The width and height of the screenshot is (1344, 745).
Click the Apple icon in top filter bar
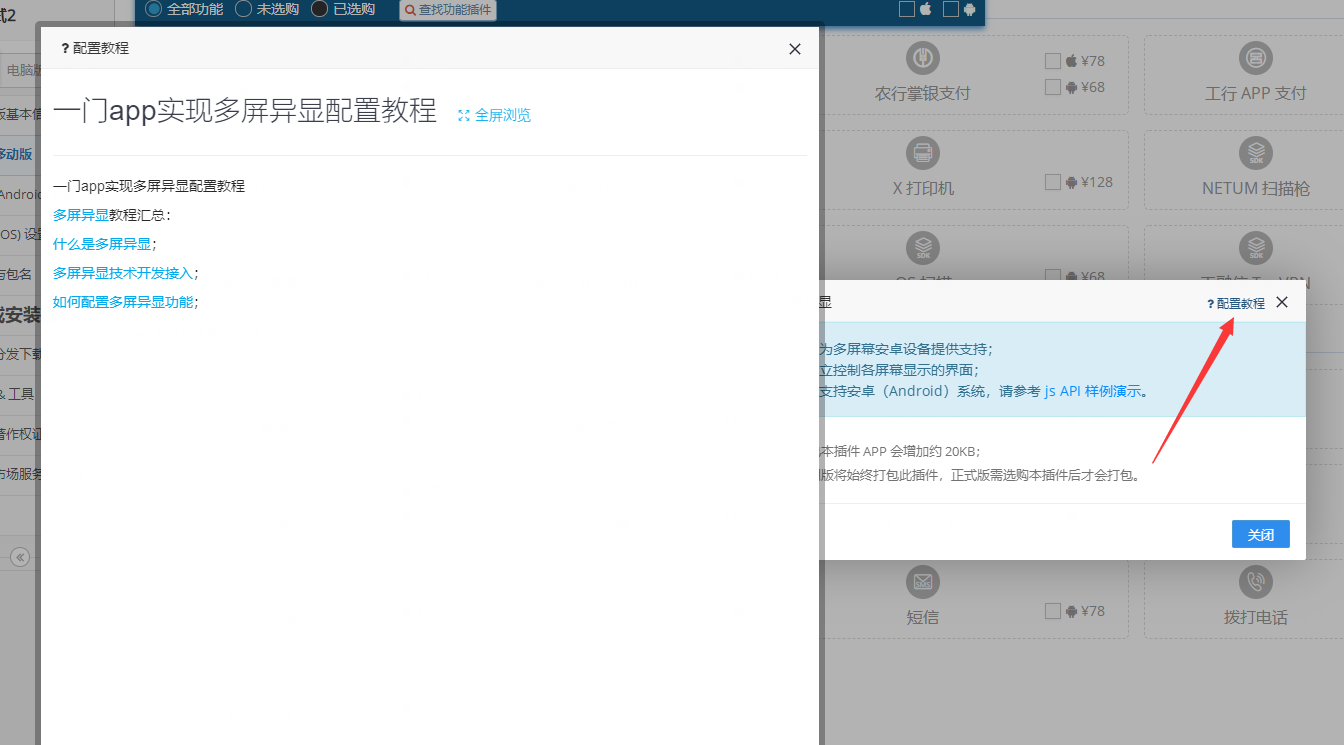[925, 9]
